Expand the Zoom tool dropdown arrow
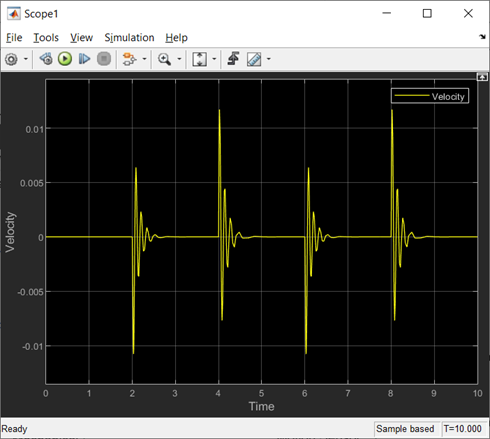 pos(179,59)
